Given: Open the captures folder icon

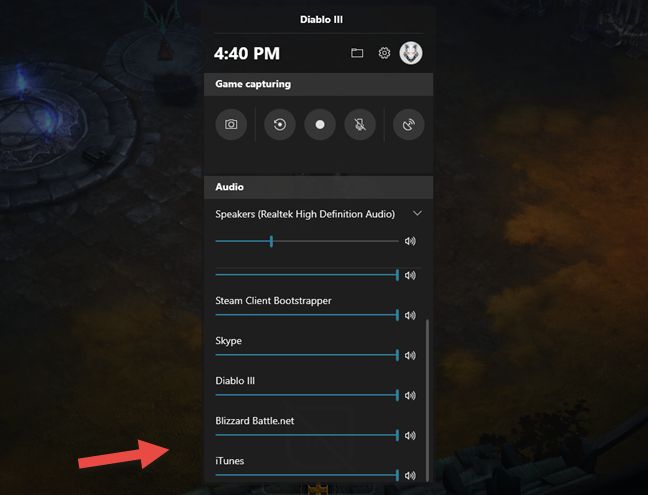Looking at the screenshot, I should pos(357,53).
